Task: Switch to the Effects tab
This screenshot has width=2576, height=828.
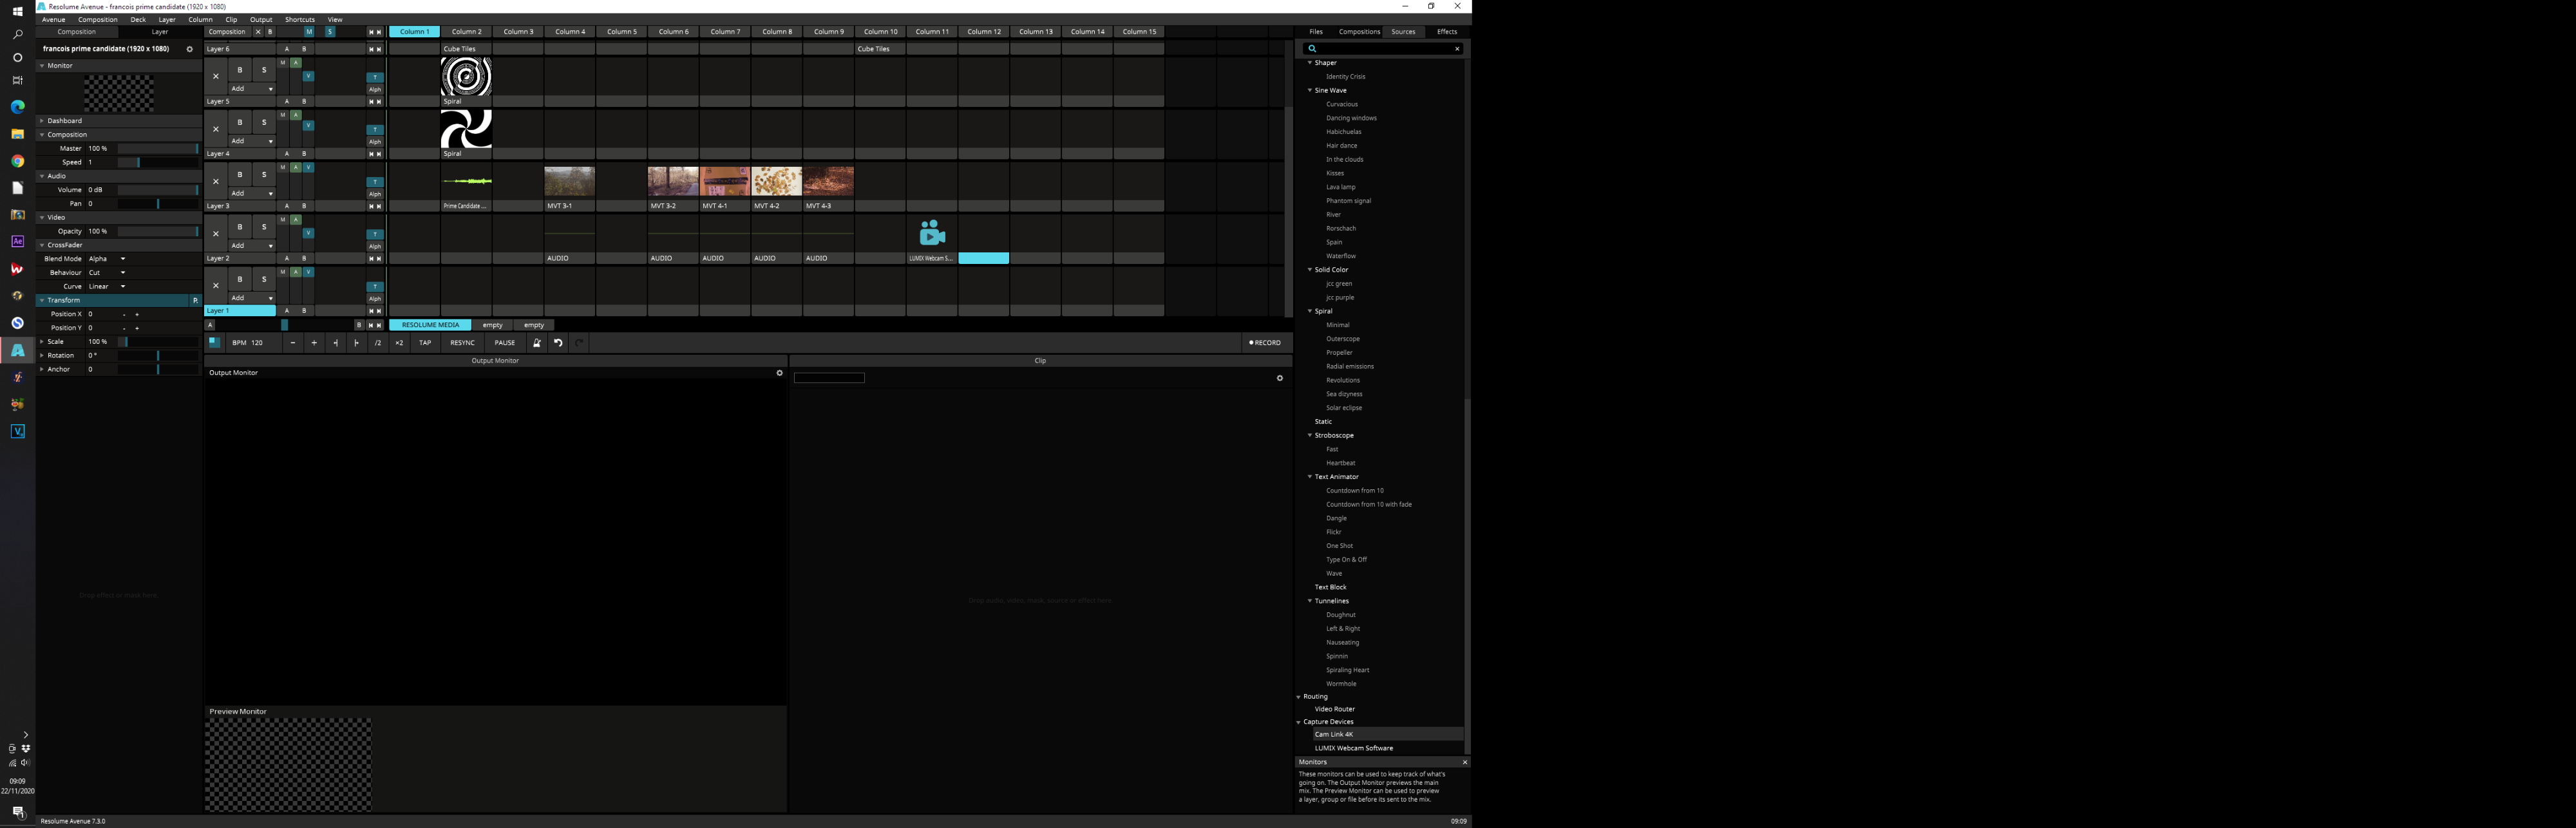Action: [1446, 32]
